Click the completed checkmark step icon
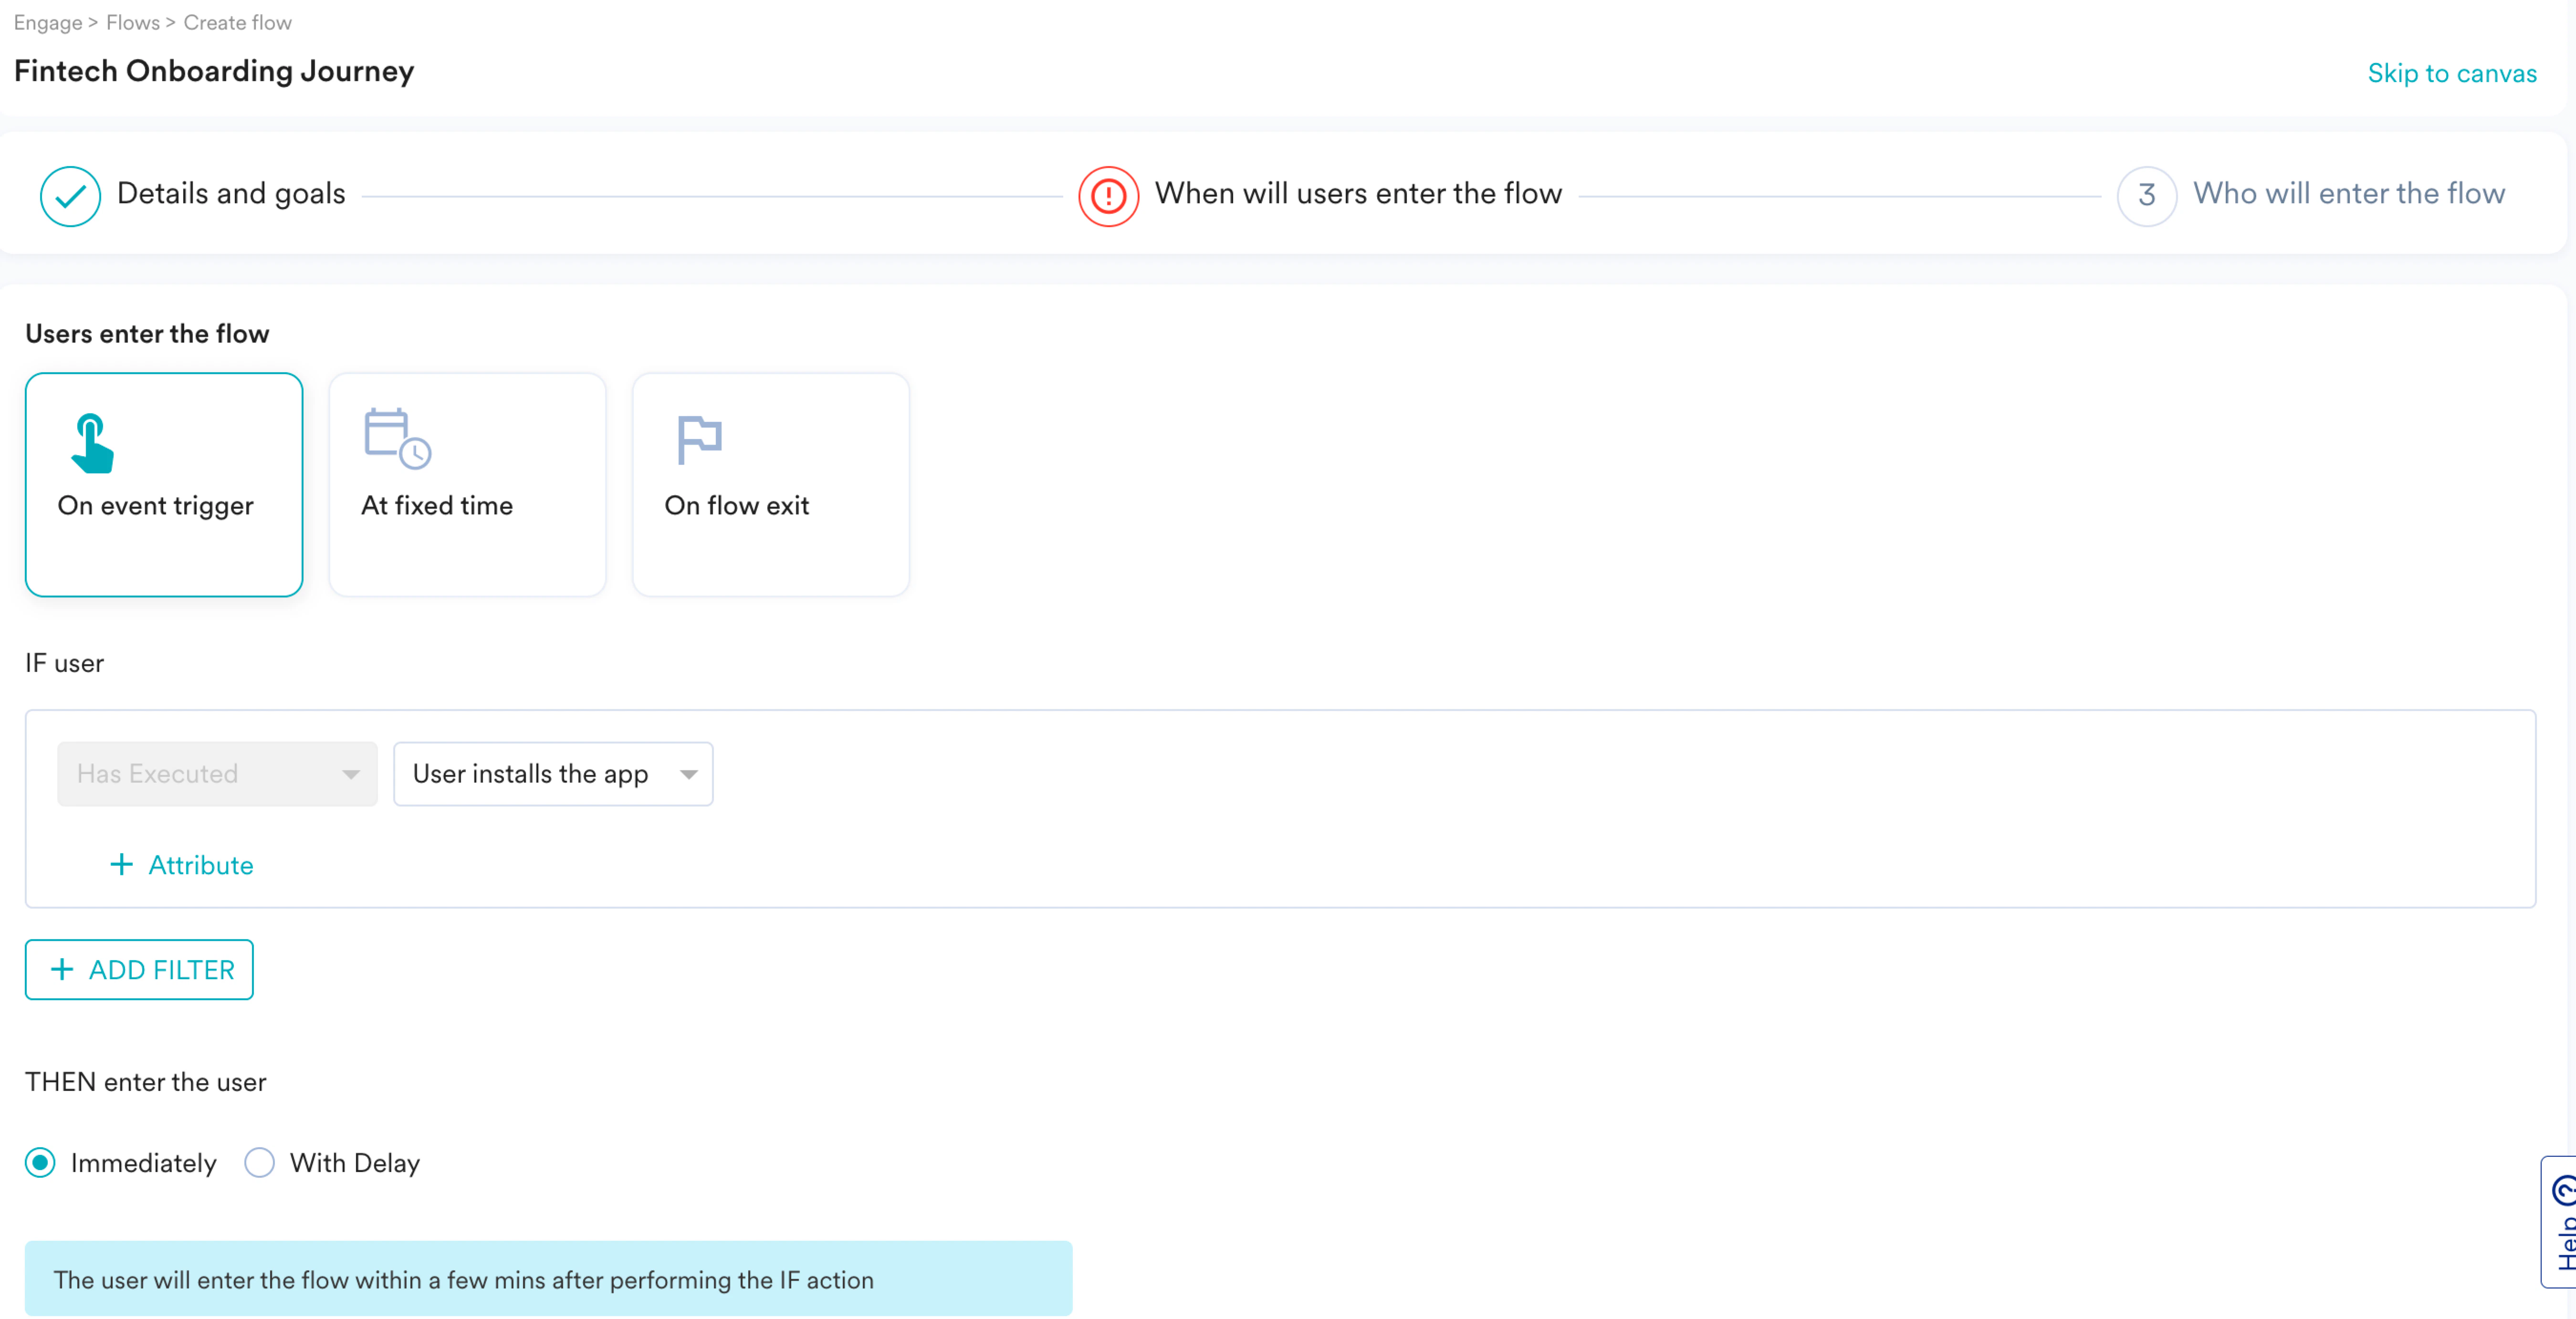Image resolution: width=2576 pixels, height=1319 pixels. (70, 196)
